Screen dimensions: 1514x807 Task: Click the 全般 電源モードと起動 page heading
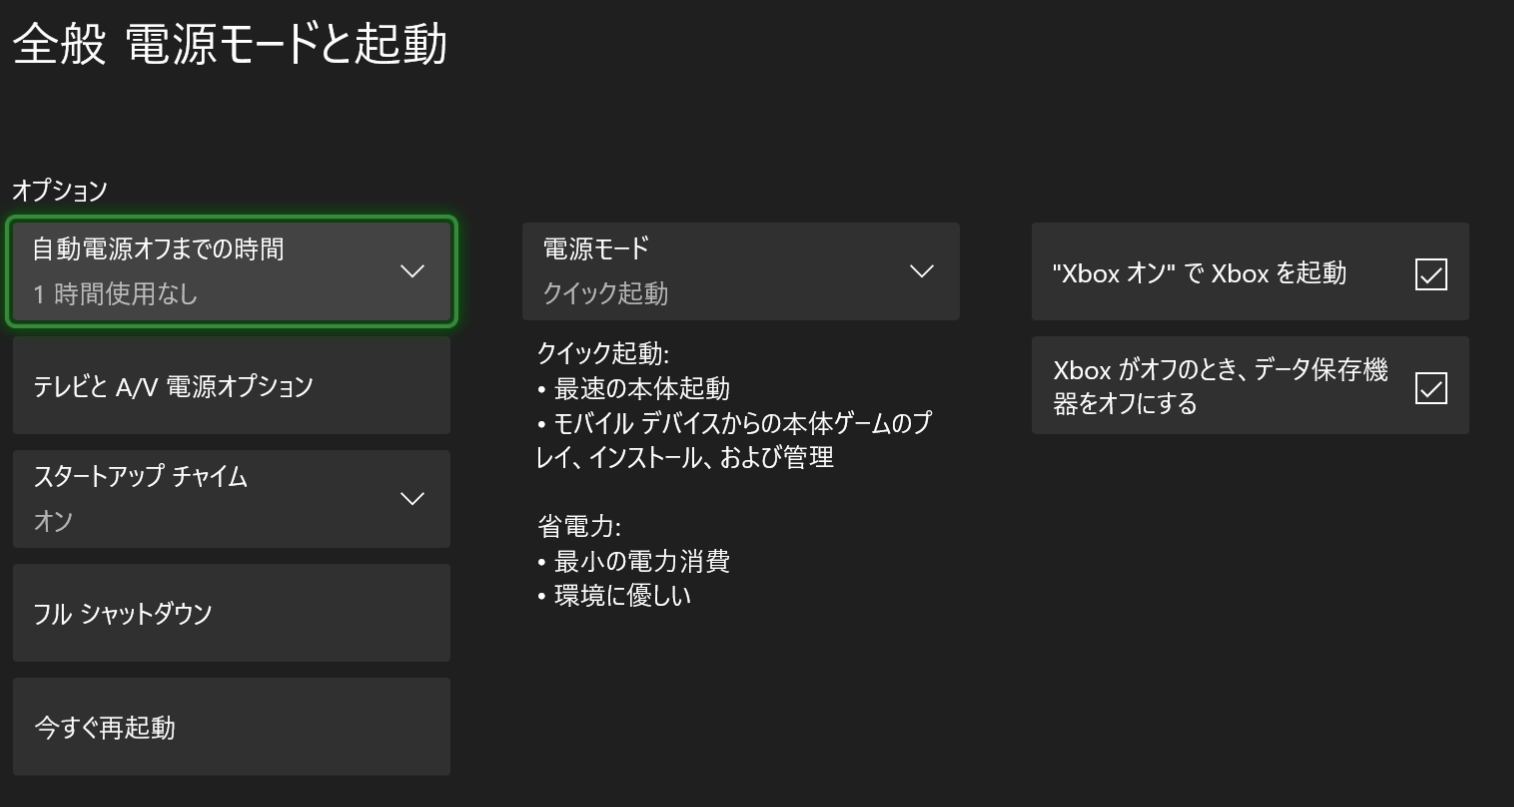tap(230, 45)
